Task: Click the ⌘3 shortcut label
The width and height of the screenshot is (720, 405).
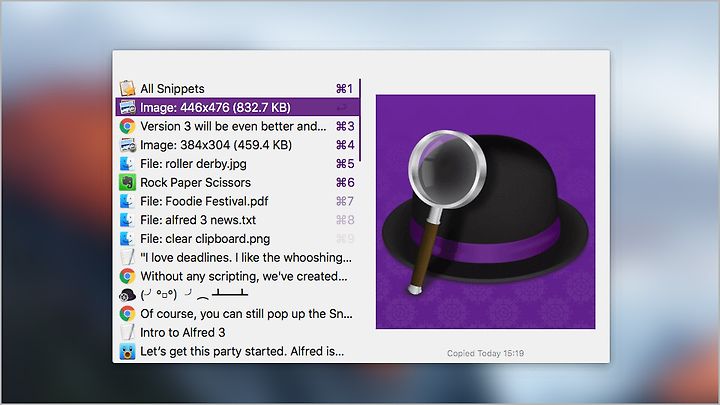Action: [345, 126]
